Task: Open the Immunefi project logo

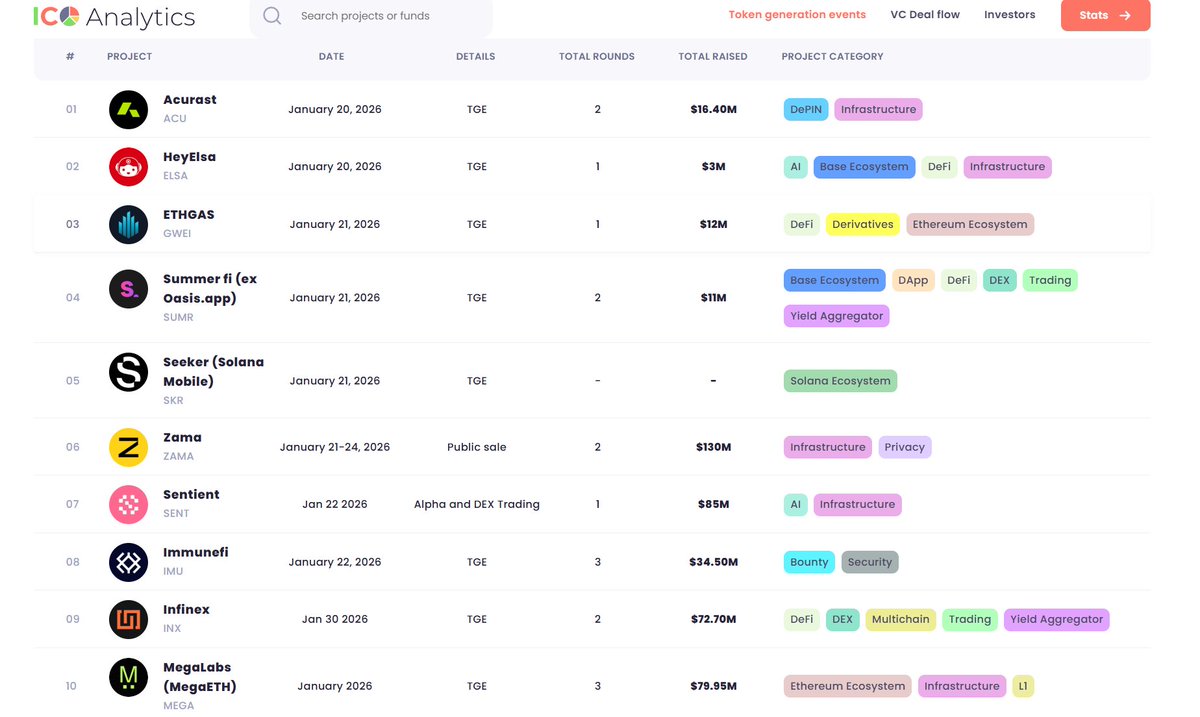Action: 128,562
